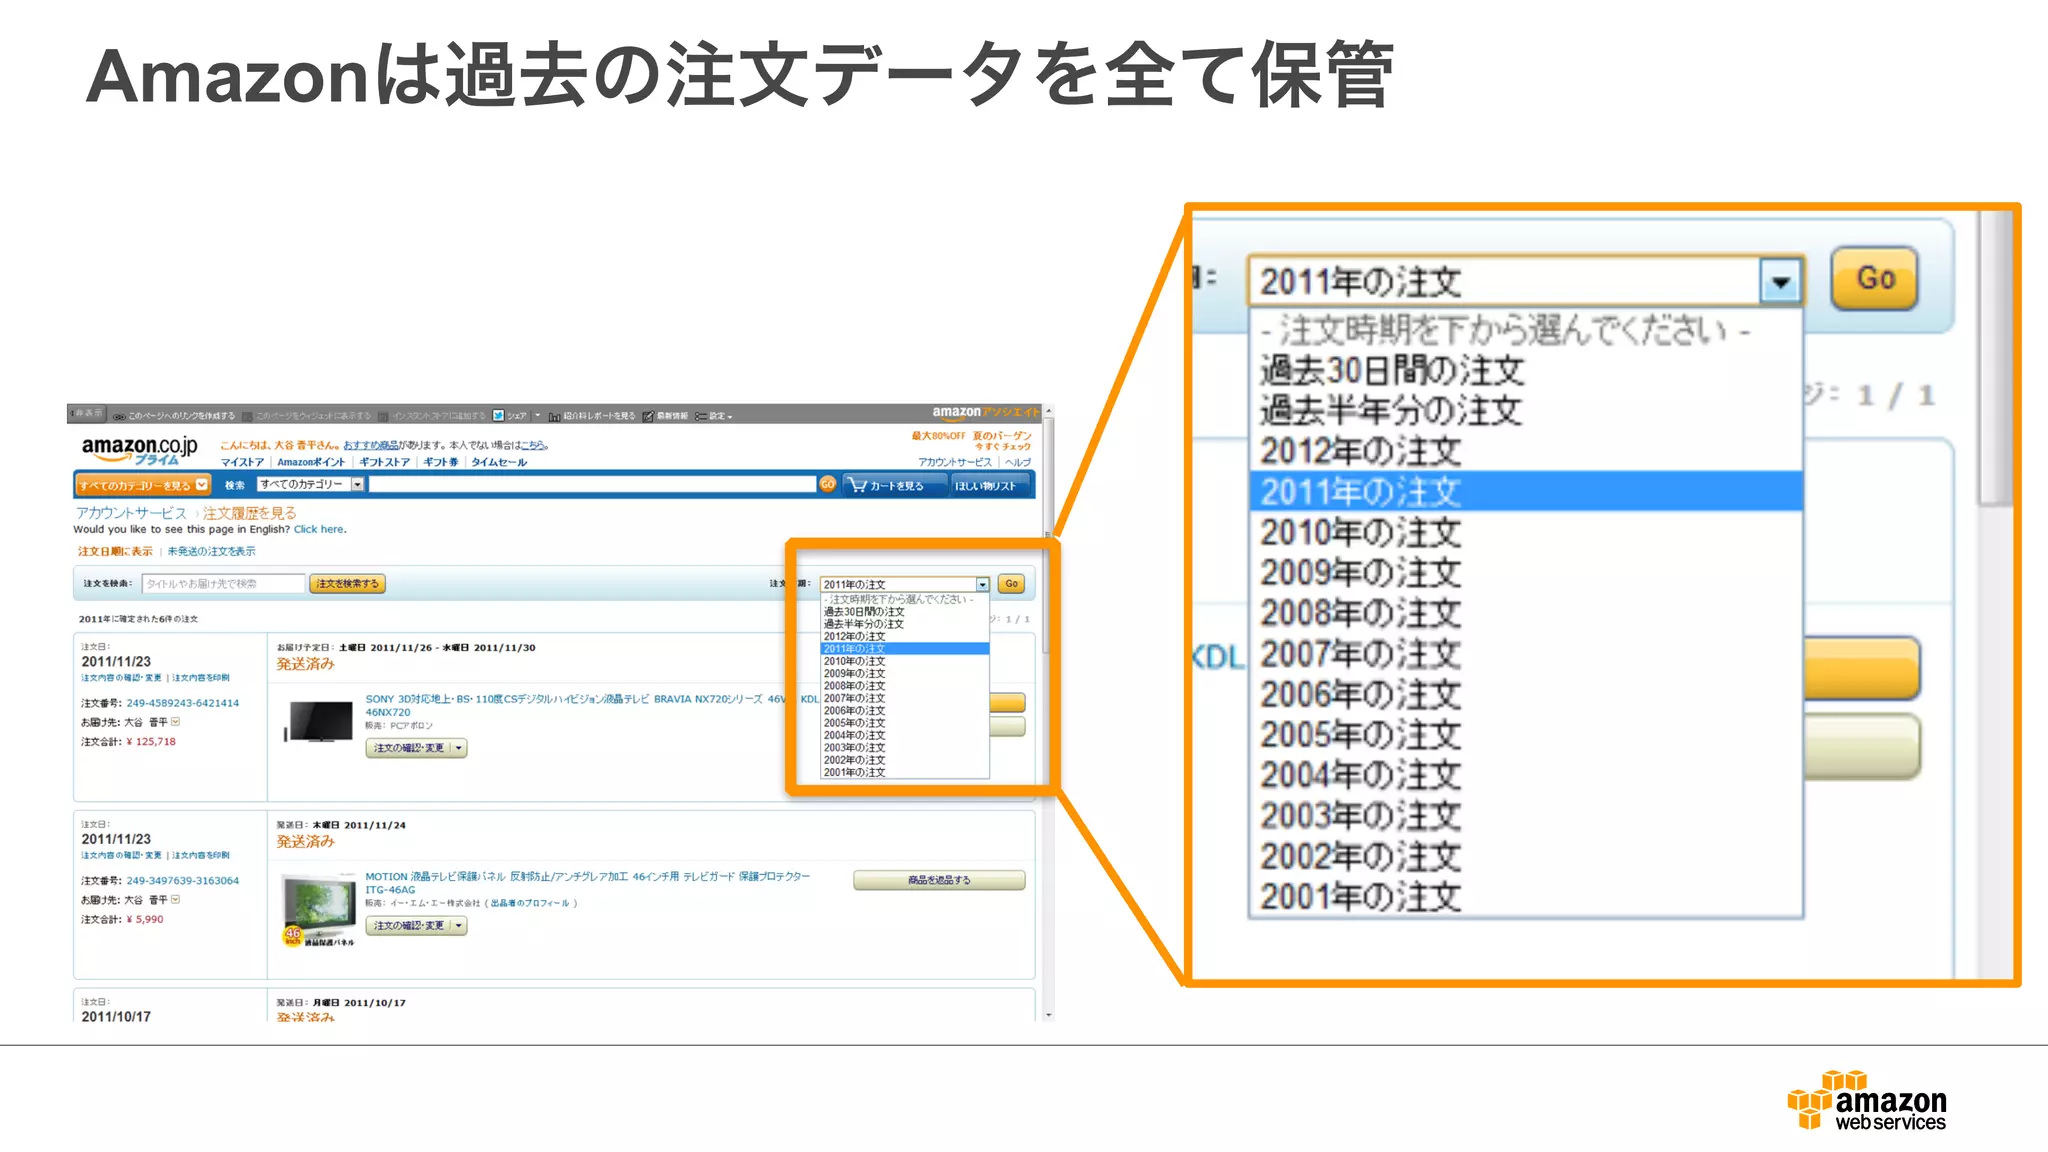
Task: Open the 2011年の注文 combo box on the small page
Action: pyautogui.click(x=905, y=584)
